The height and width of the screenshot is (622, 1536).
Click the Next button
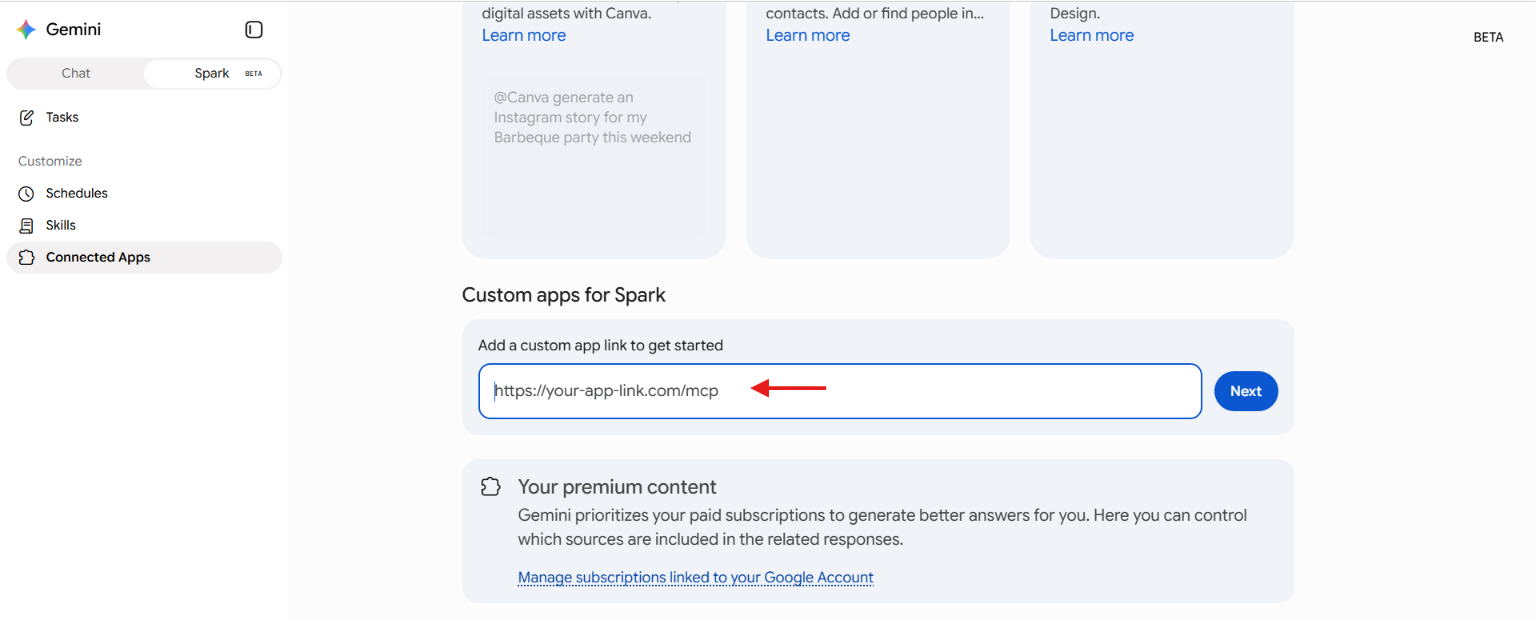pyautogui.click(x=1246, y=391)
